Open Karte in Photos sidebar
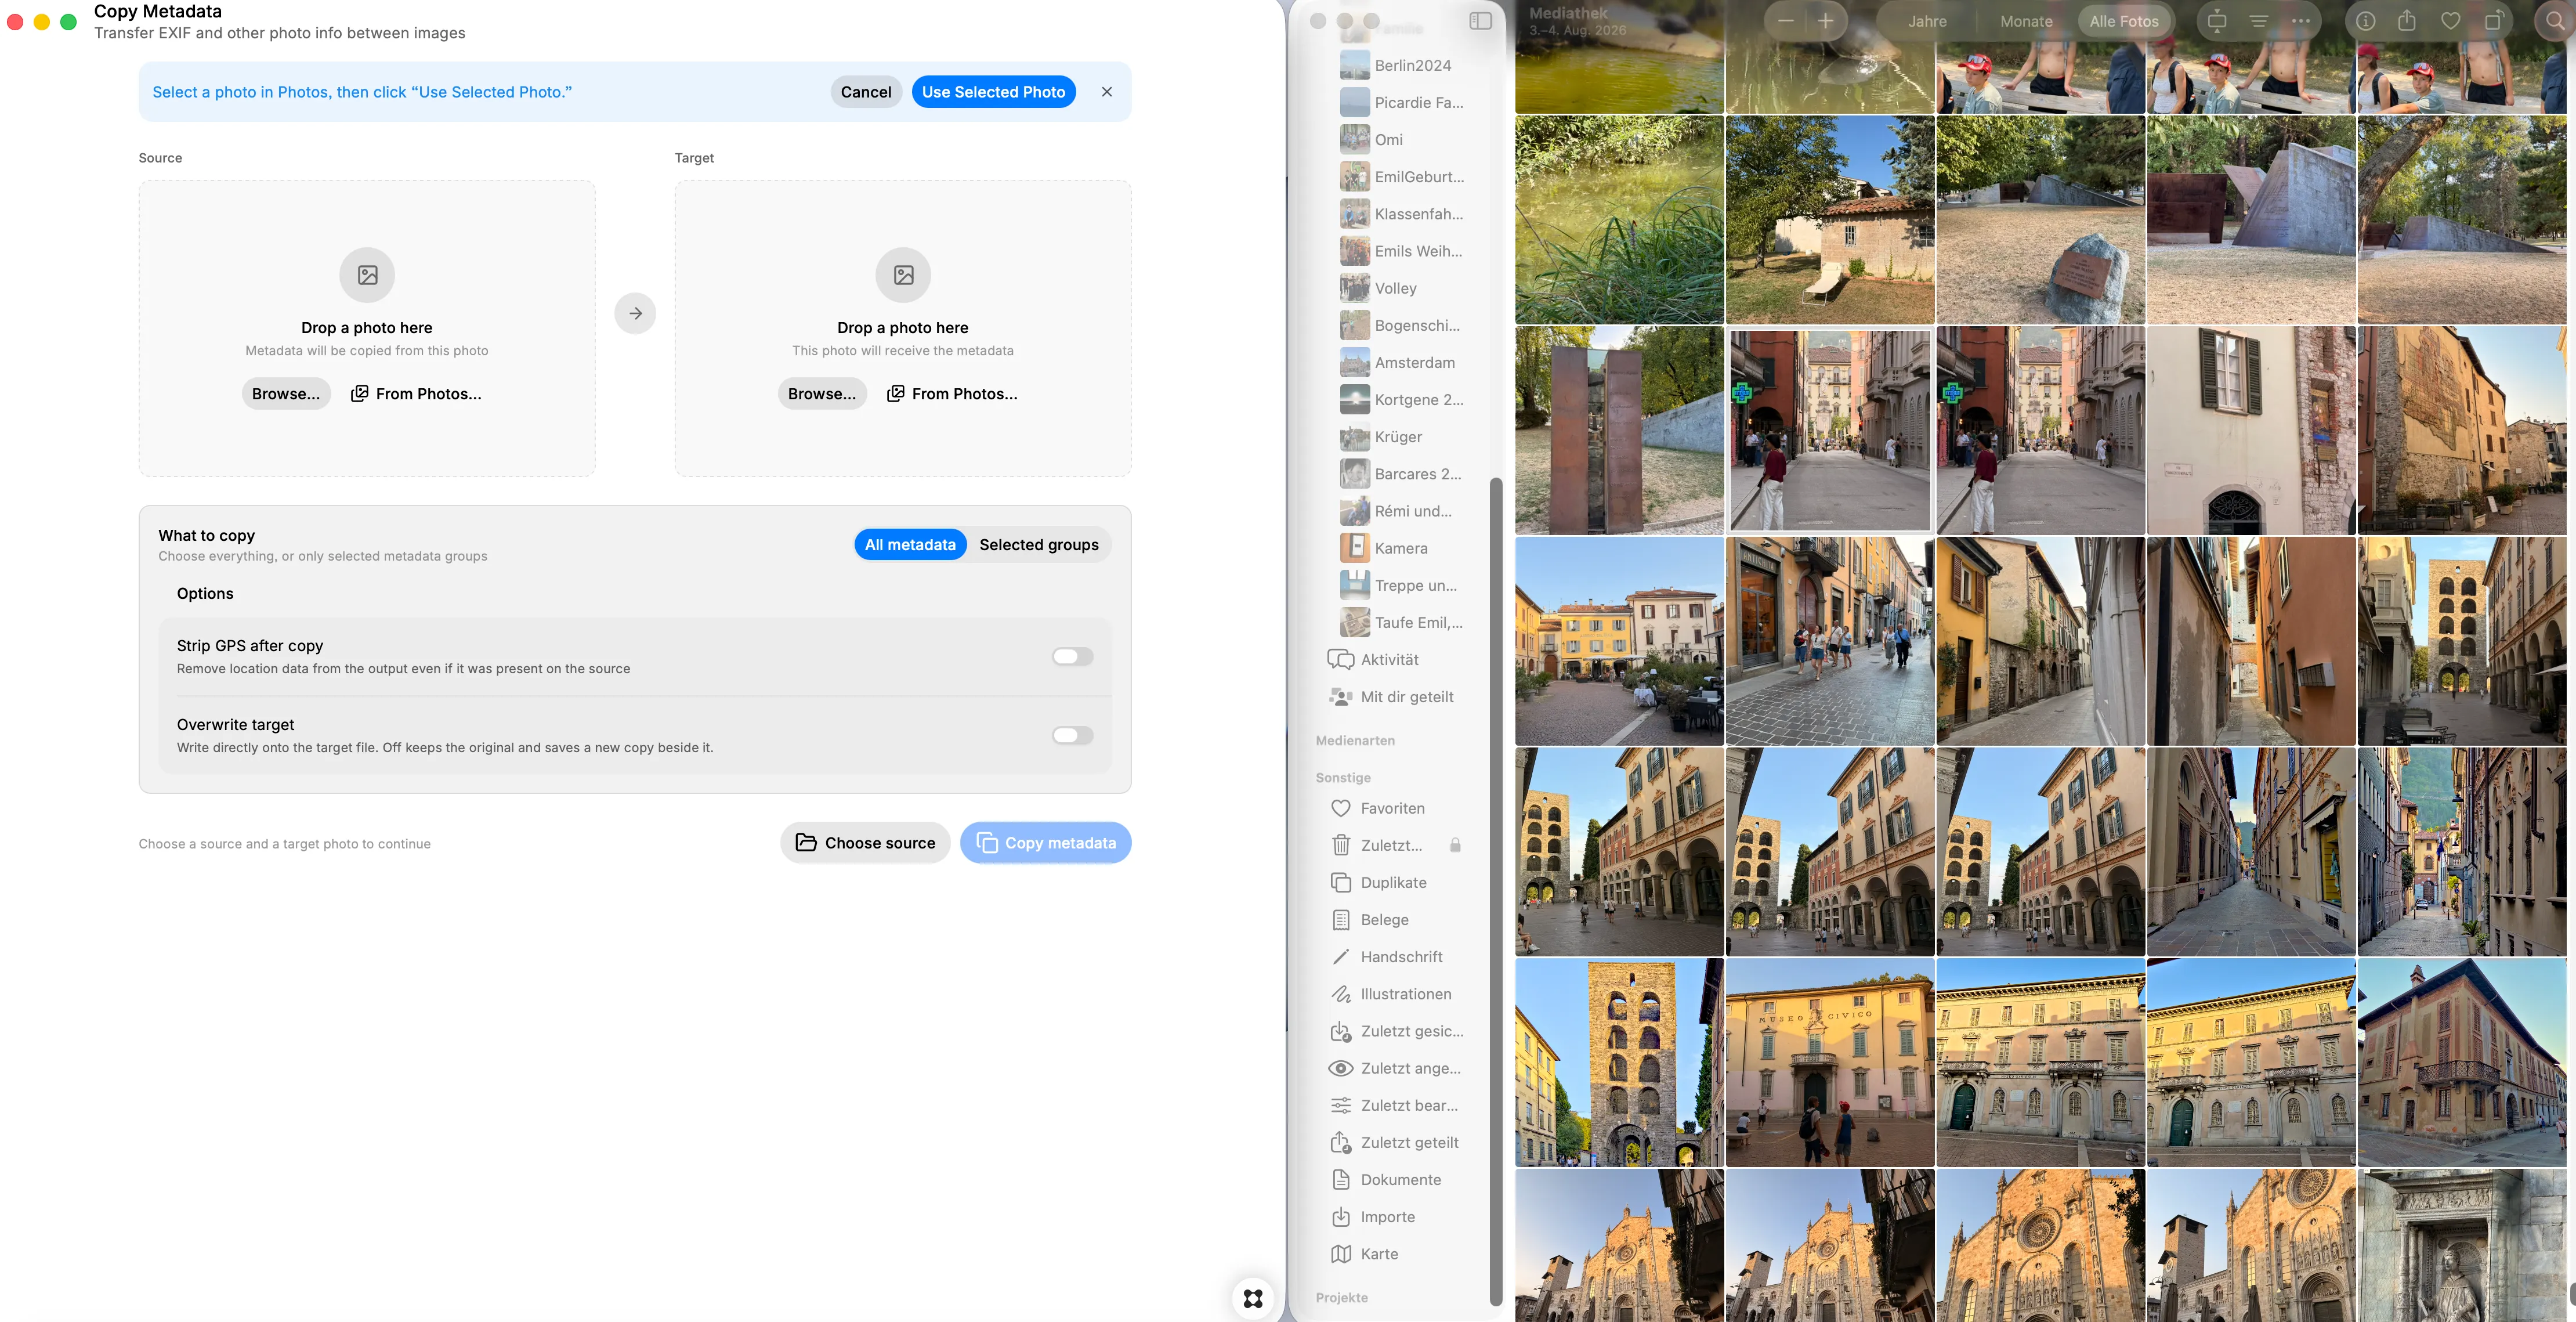The height and width of the screenshot is (1322, 2576). [1379, 1254]
